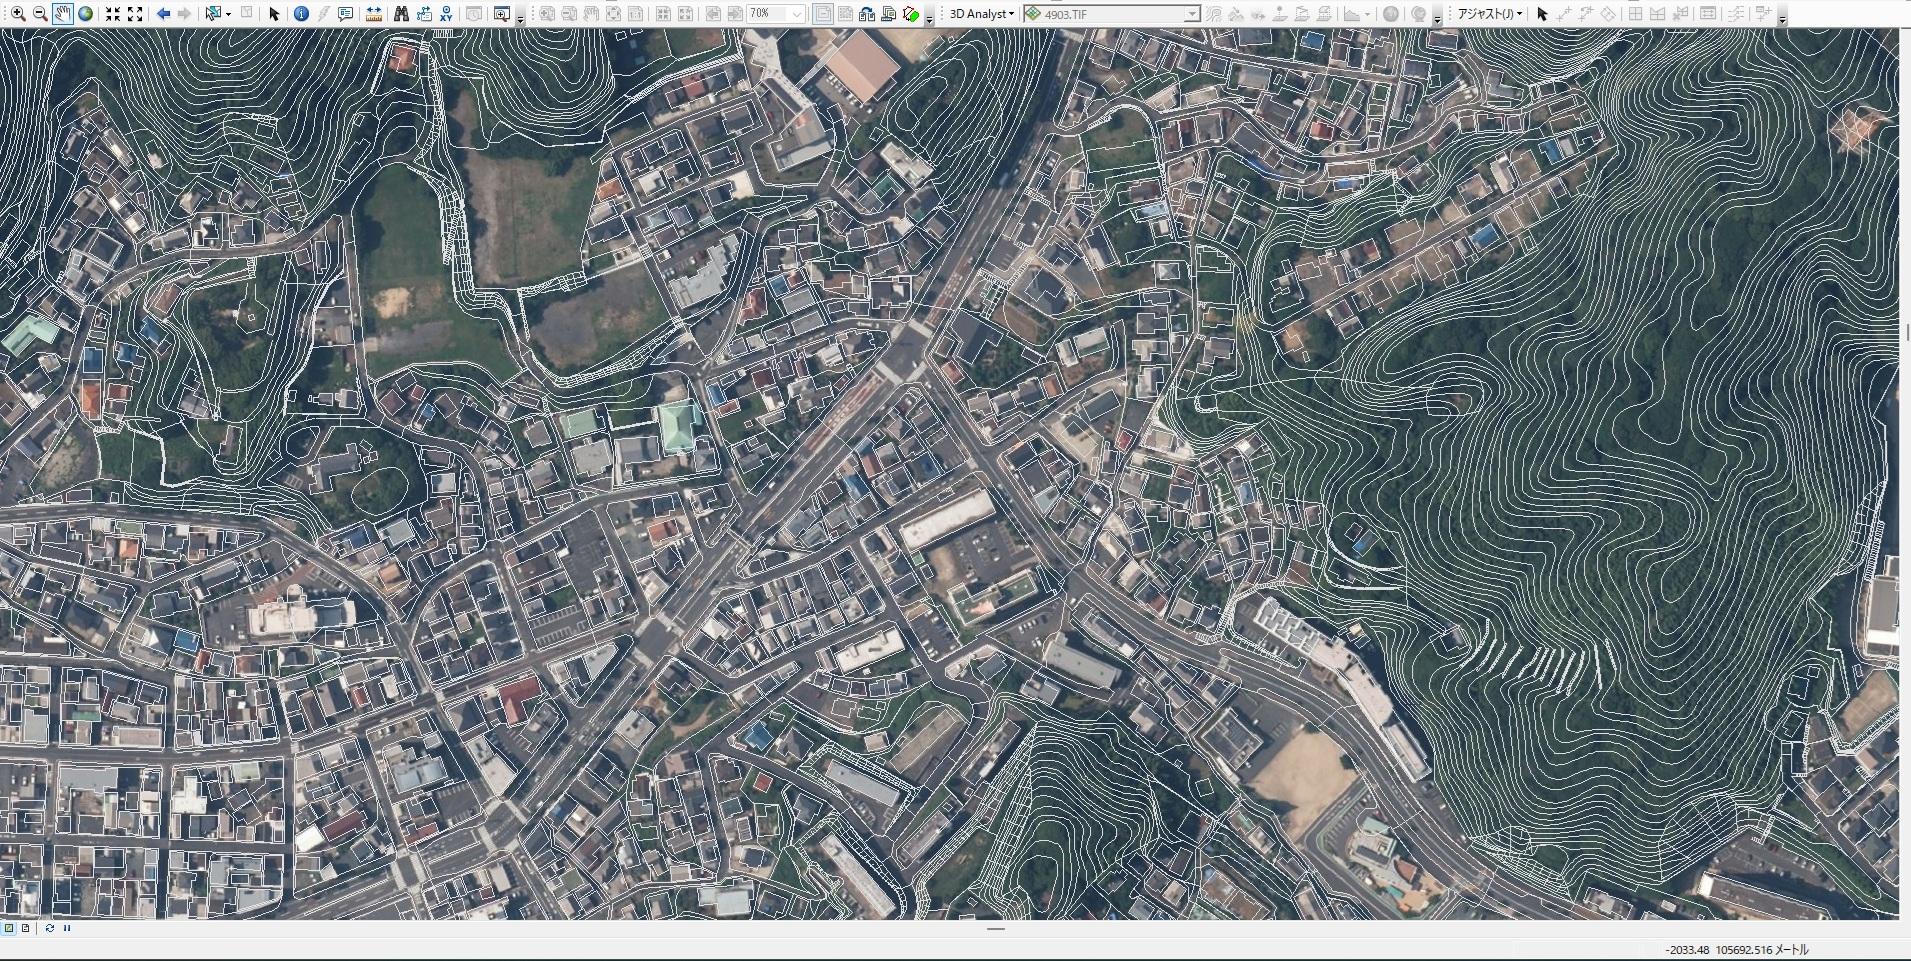This screenshot has height=961, width=1911.
Task: Click the Fixed Zoom In arrows icon
Action: coord(113,14)
